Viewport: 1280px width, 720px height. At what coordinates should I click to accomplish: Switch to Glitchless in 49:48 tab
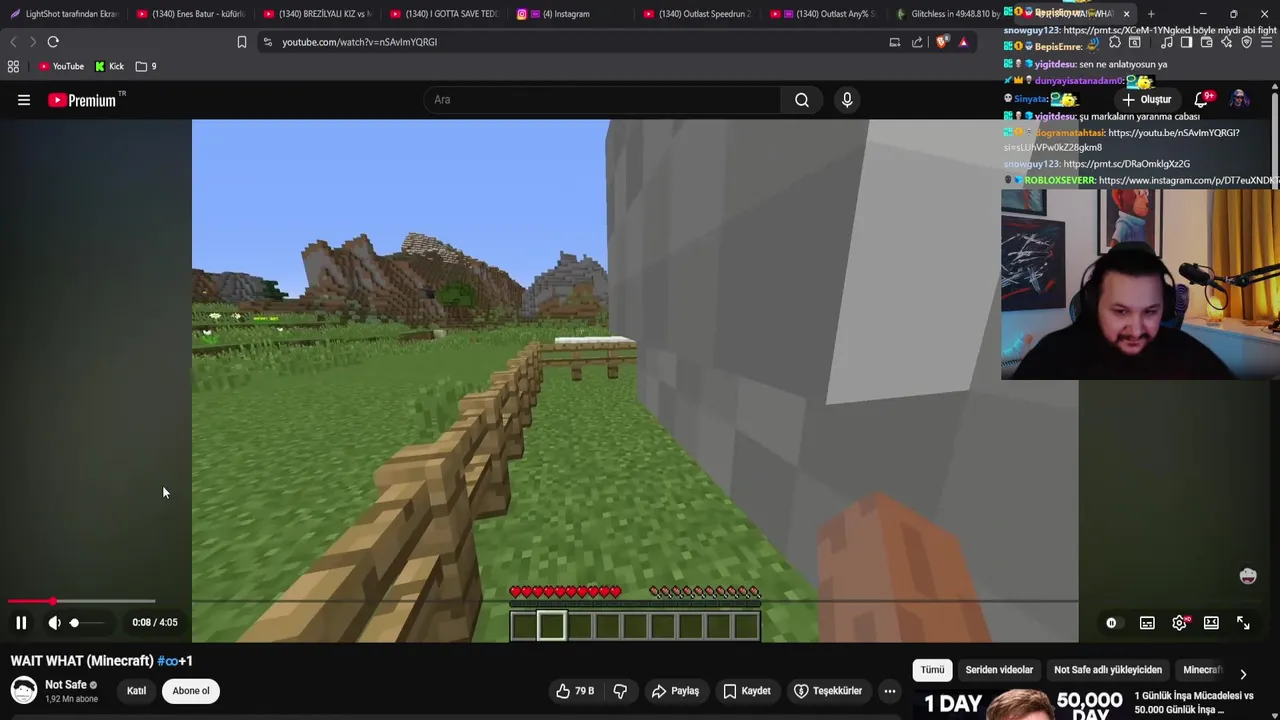948,14
